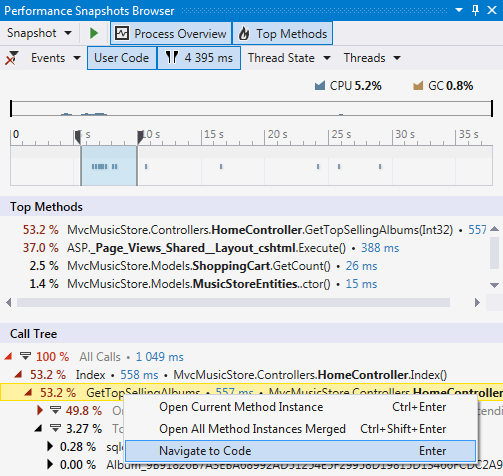Click the event tick near 15 s in timeline
Image resolution: width=503 pixels, height=476 pixels.
coord(221,166)
